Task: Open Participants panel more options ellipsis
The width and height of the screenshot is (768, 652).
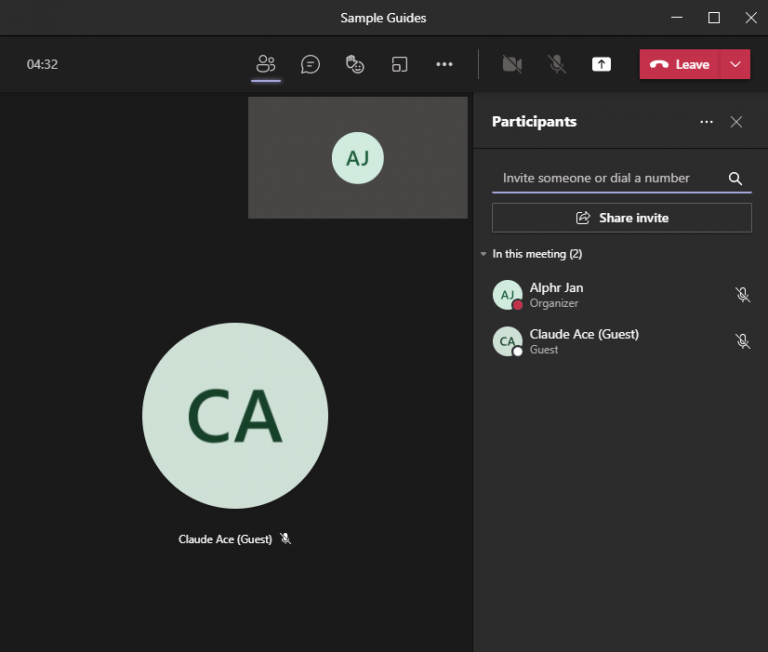Action: 707,122
